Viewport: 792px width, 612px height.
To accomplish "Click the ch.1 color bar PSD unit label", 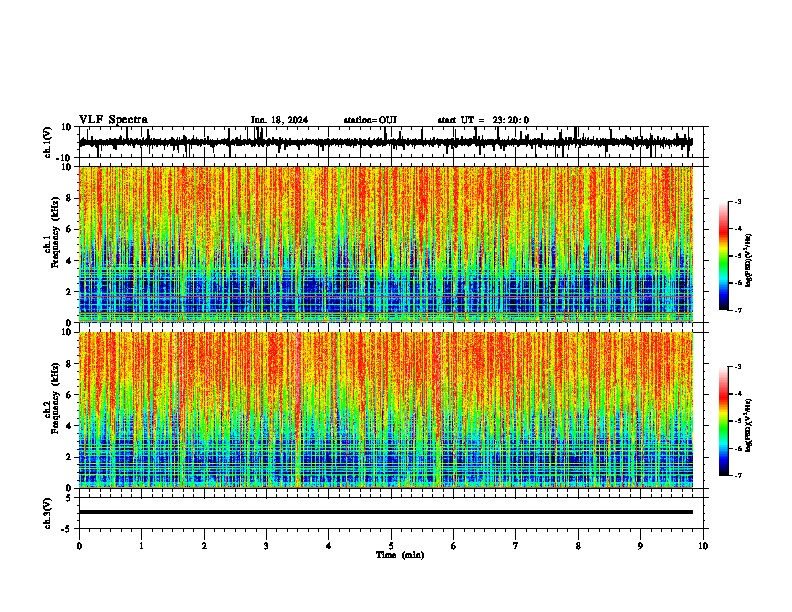I will 749,260.
